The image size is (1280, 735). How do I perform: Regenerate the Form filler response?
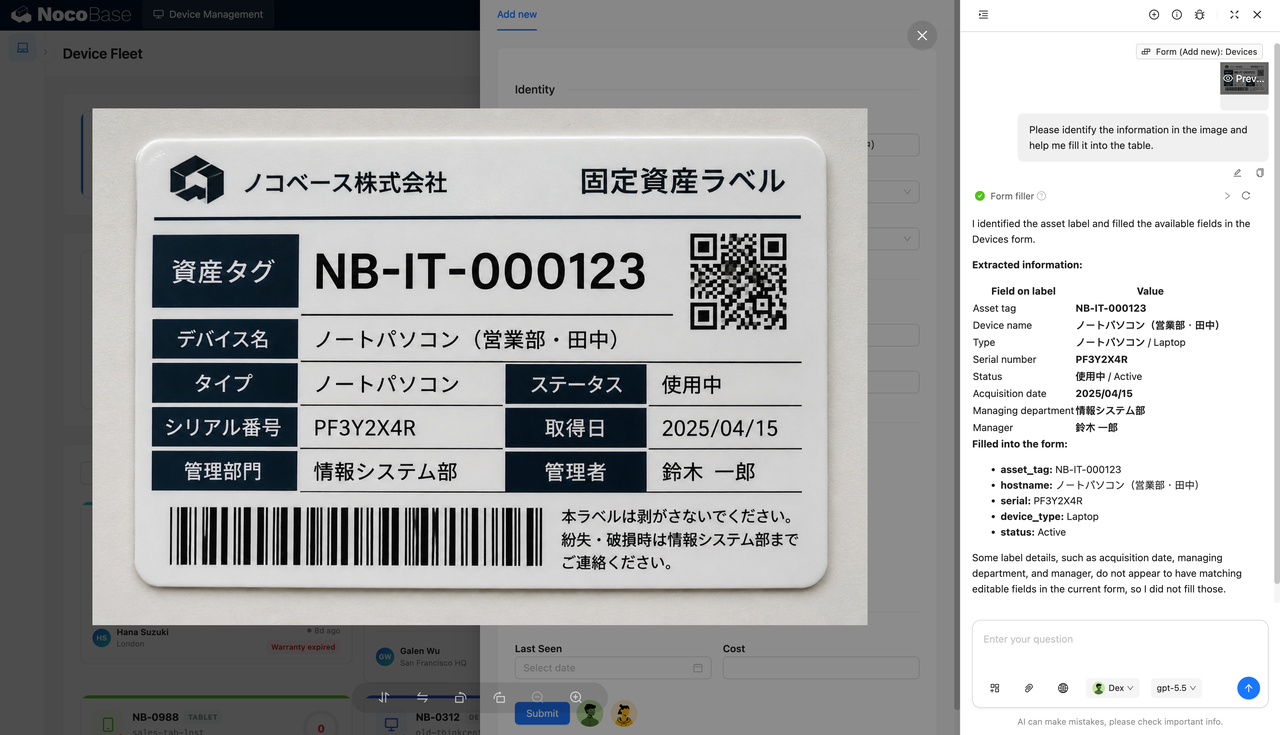(1246, 196)
